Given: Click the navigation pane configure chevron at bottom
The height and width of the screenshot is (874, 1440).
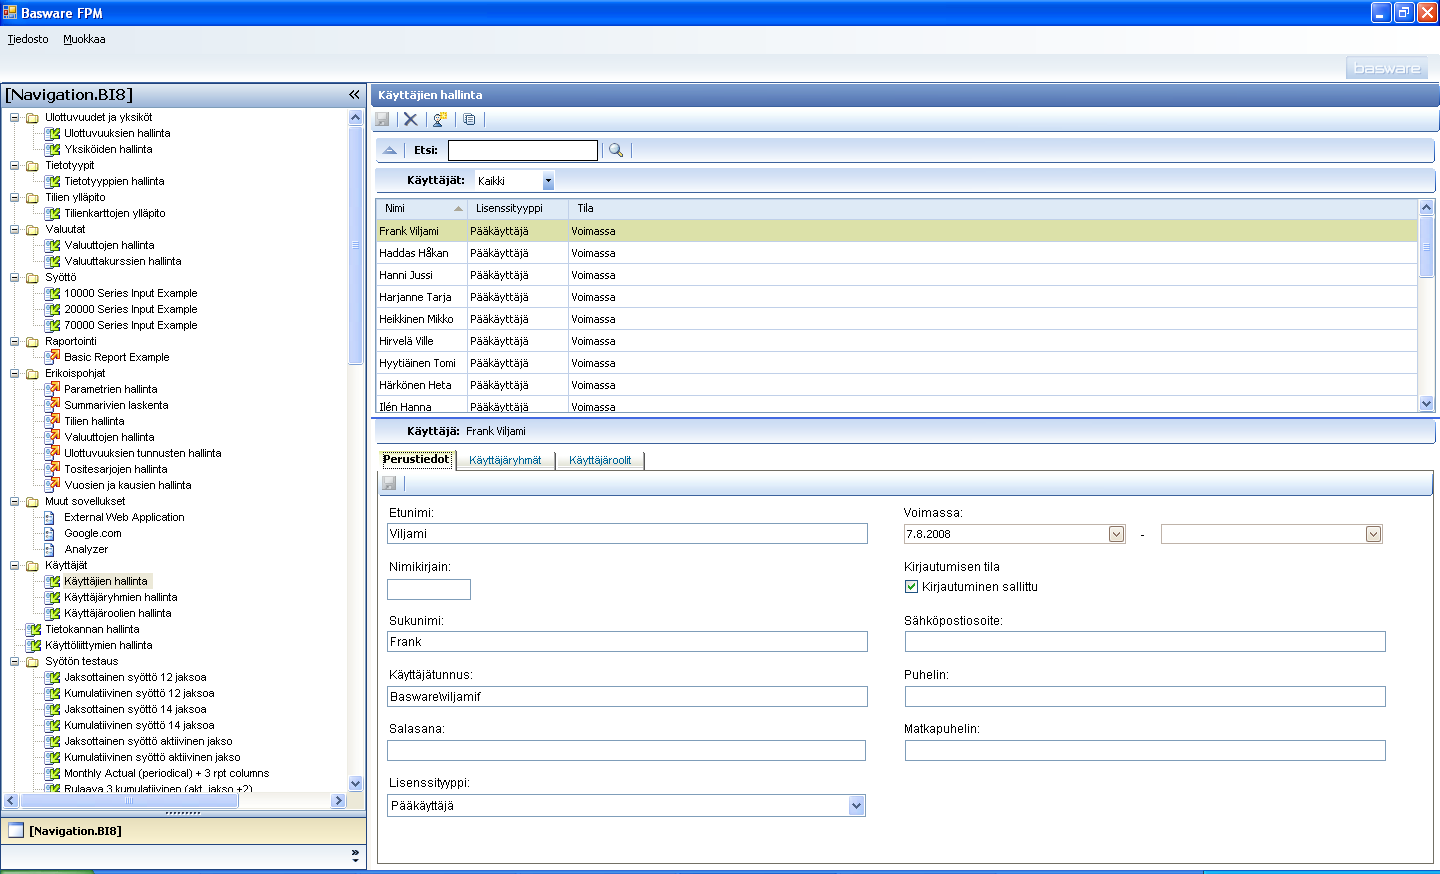Looking at the screenshot, I should (x=355, y=856).
